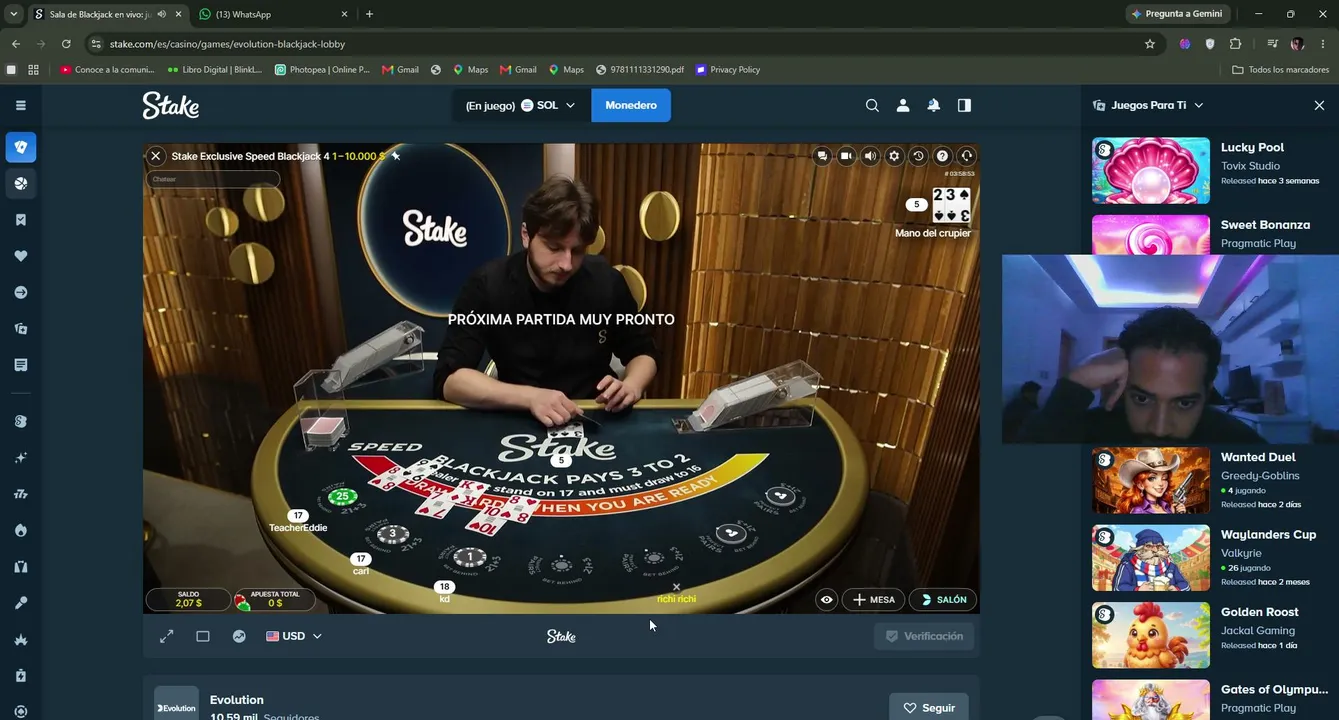
Task: Contact live support via the headset icon
Action: (x=966, y=156)
